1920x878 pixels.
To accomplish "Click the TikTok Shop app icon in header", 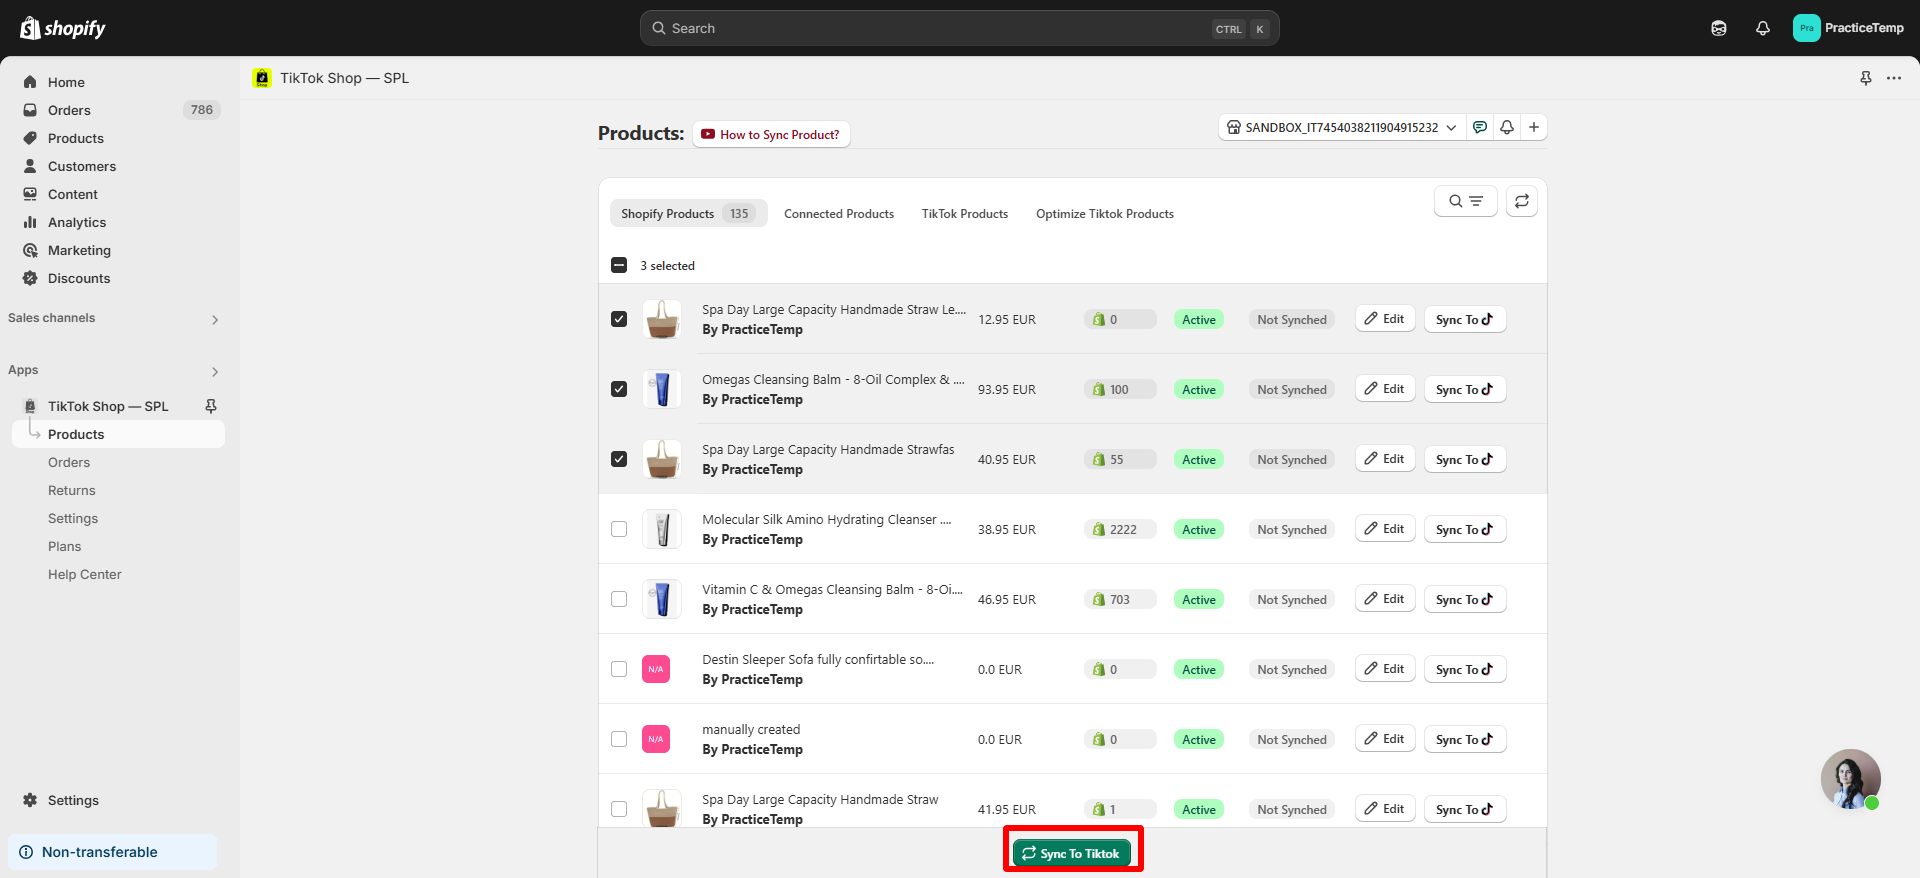I will coord(262,78).
